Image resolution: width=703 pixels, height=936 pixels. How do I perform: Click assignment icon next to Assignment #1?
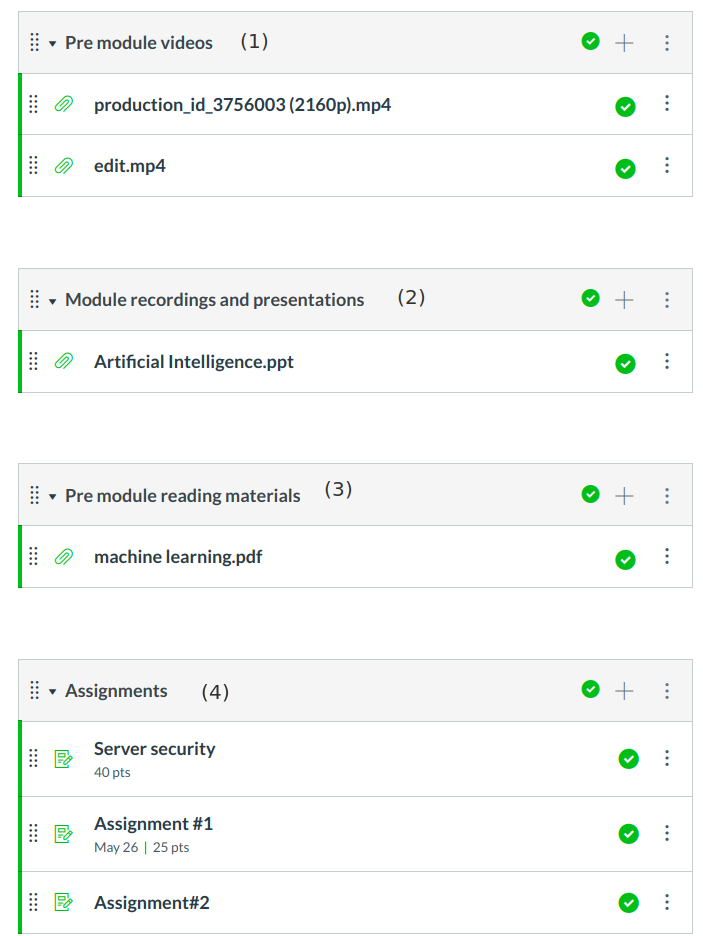[x=64, y=833]
